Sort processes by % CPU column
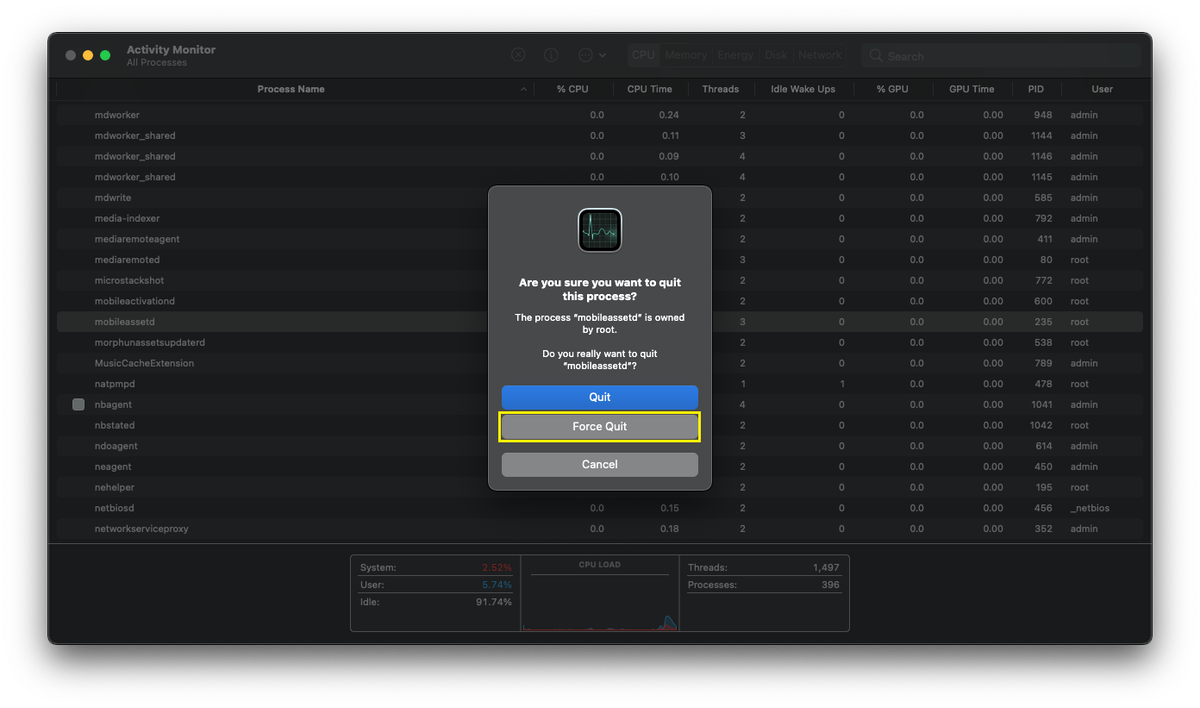 [572, 89]
